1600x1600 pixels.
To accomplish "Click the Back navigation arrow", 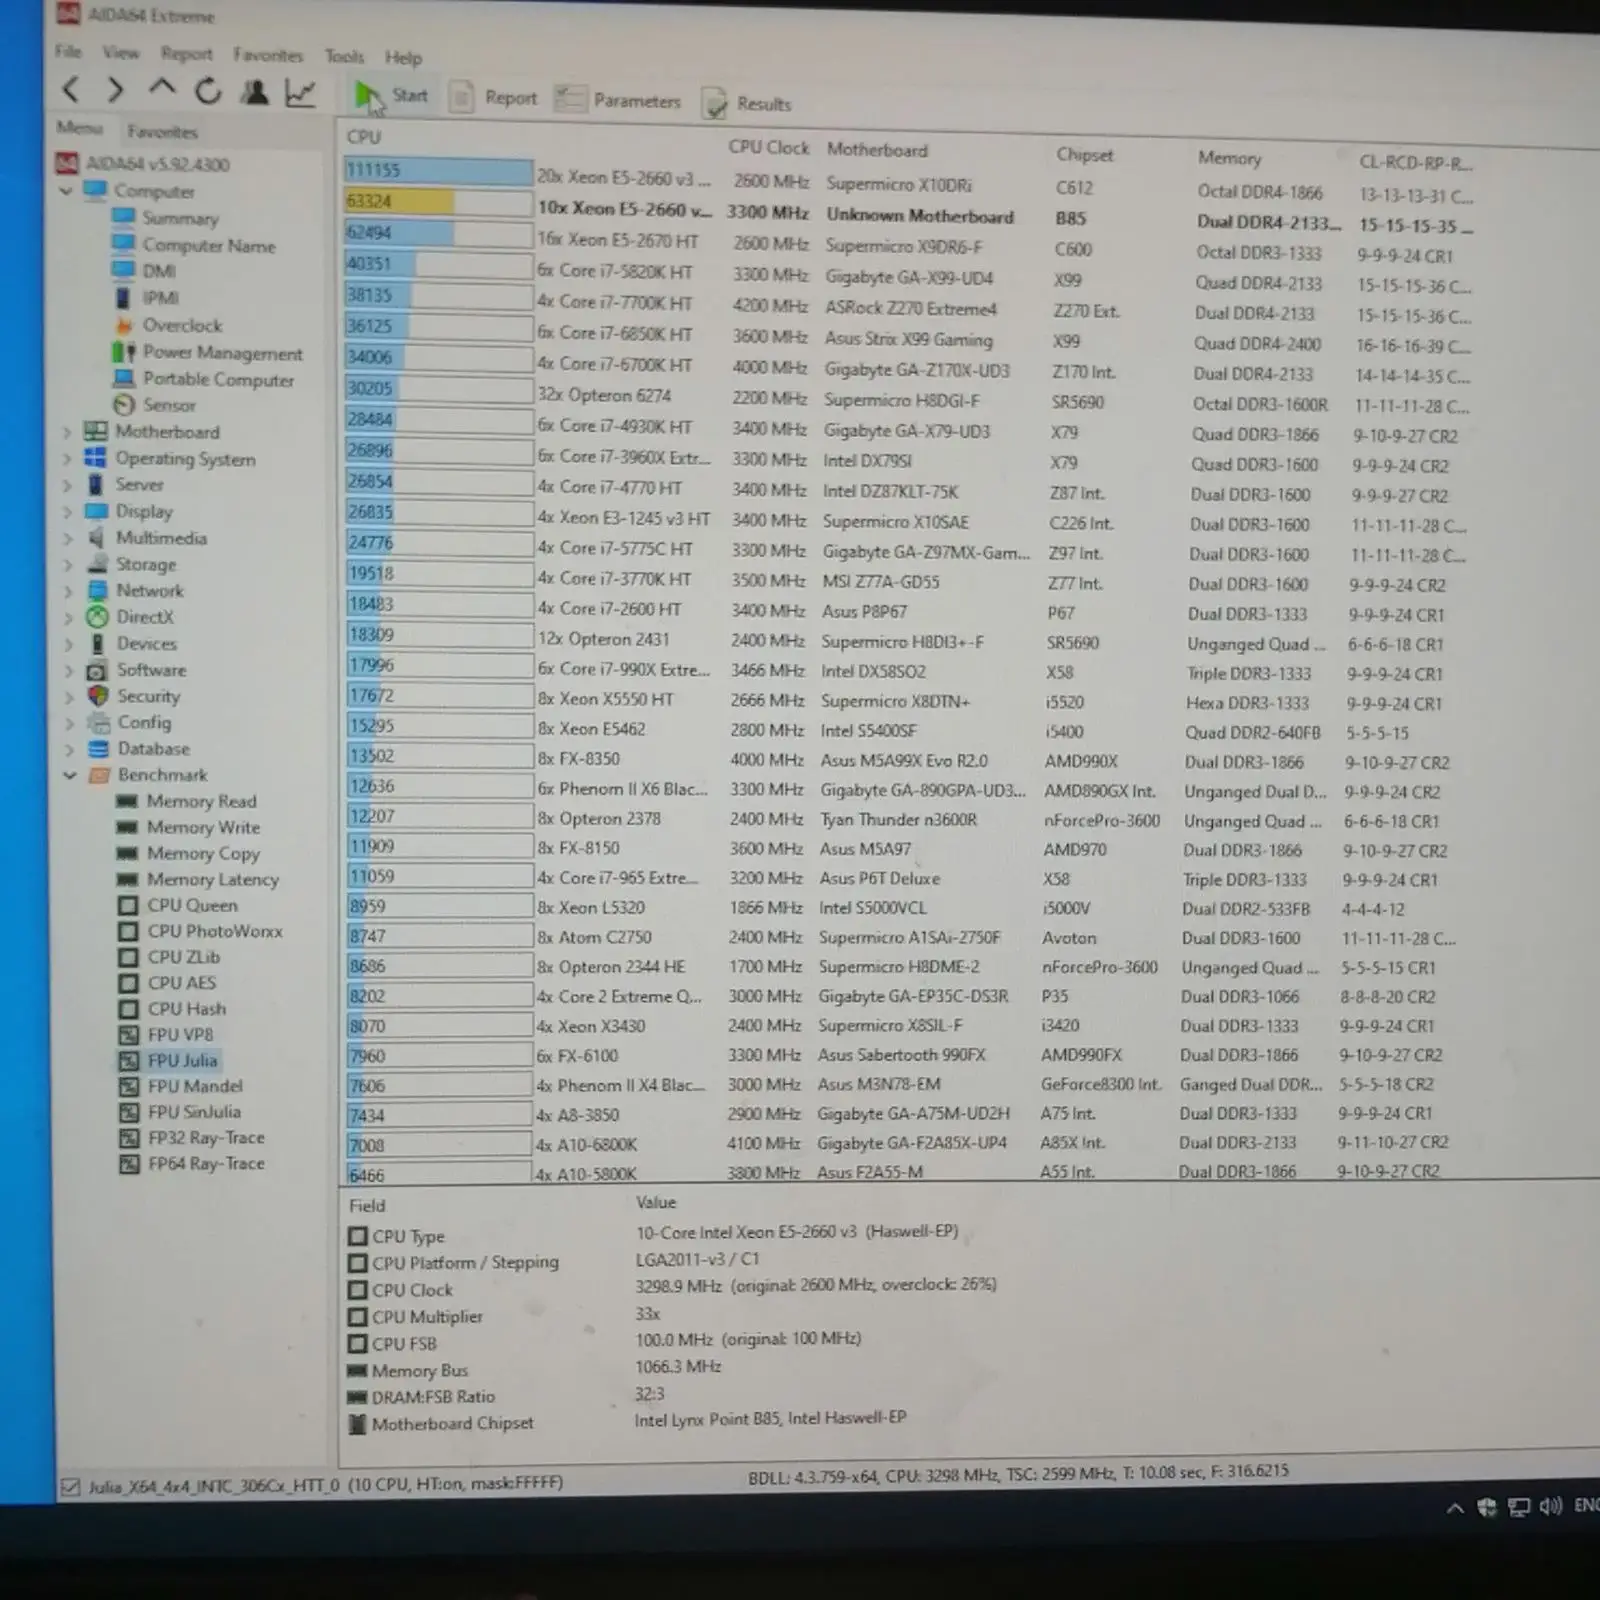I will [71, 90].
